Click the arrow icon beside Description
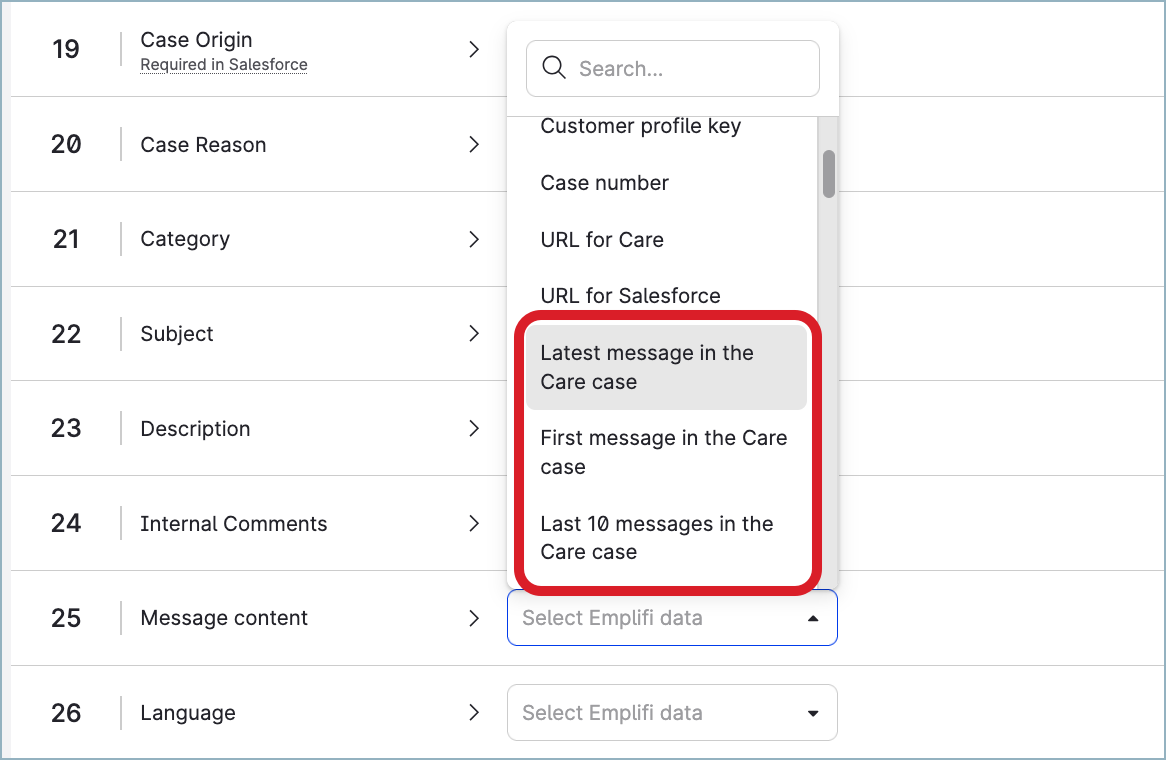1166x760 pixels. click(x=474, y=429)
